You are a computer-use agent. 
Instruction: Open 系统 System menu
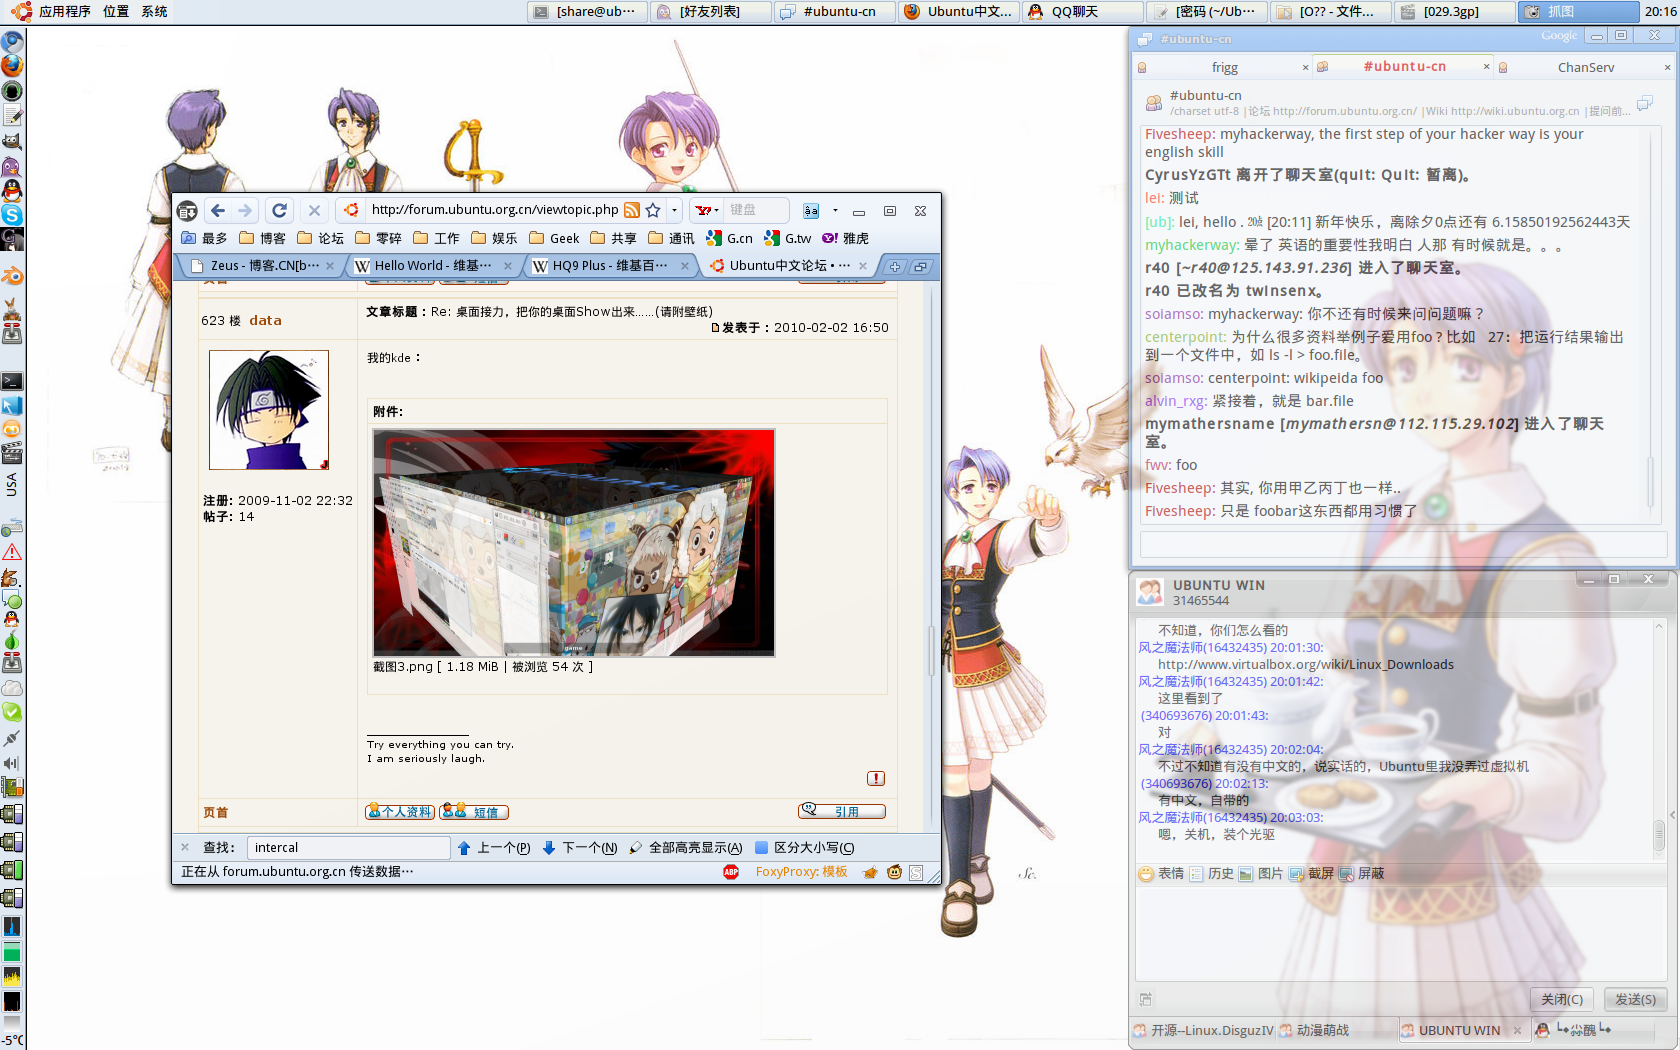coord(154,11)
